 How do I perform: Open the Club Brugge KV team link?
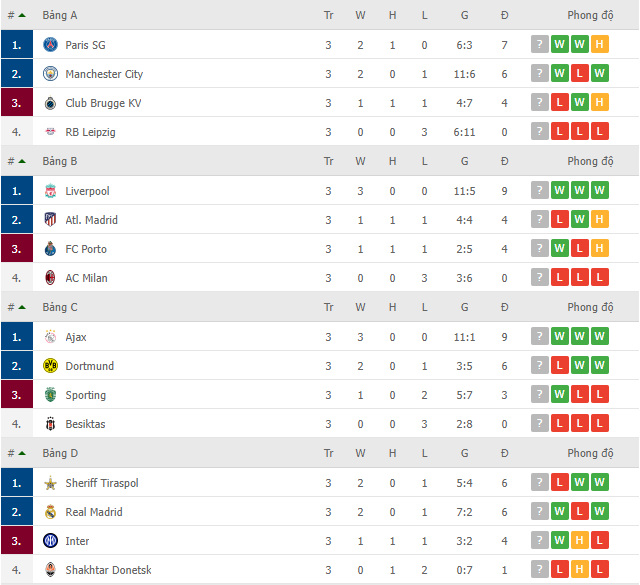(x=103, y=103)
